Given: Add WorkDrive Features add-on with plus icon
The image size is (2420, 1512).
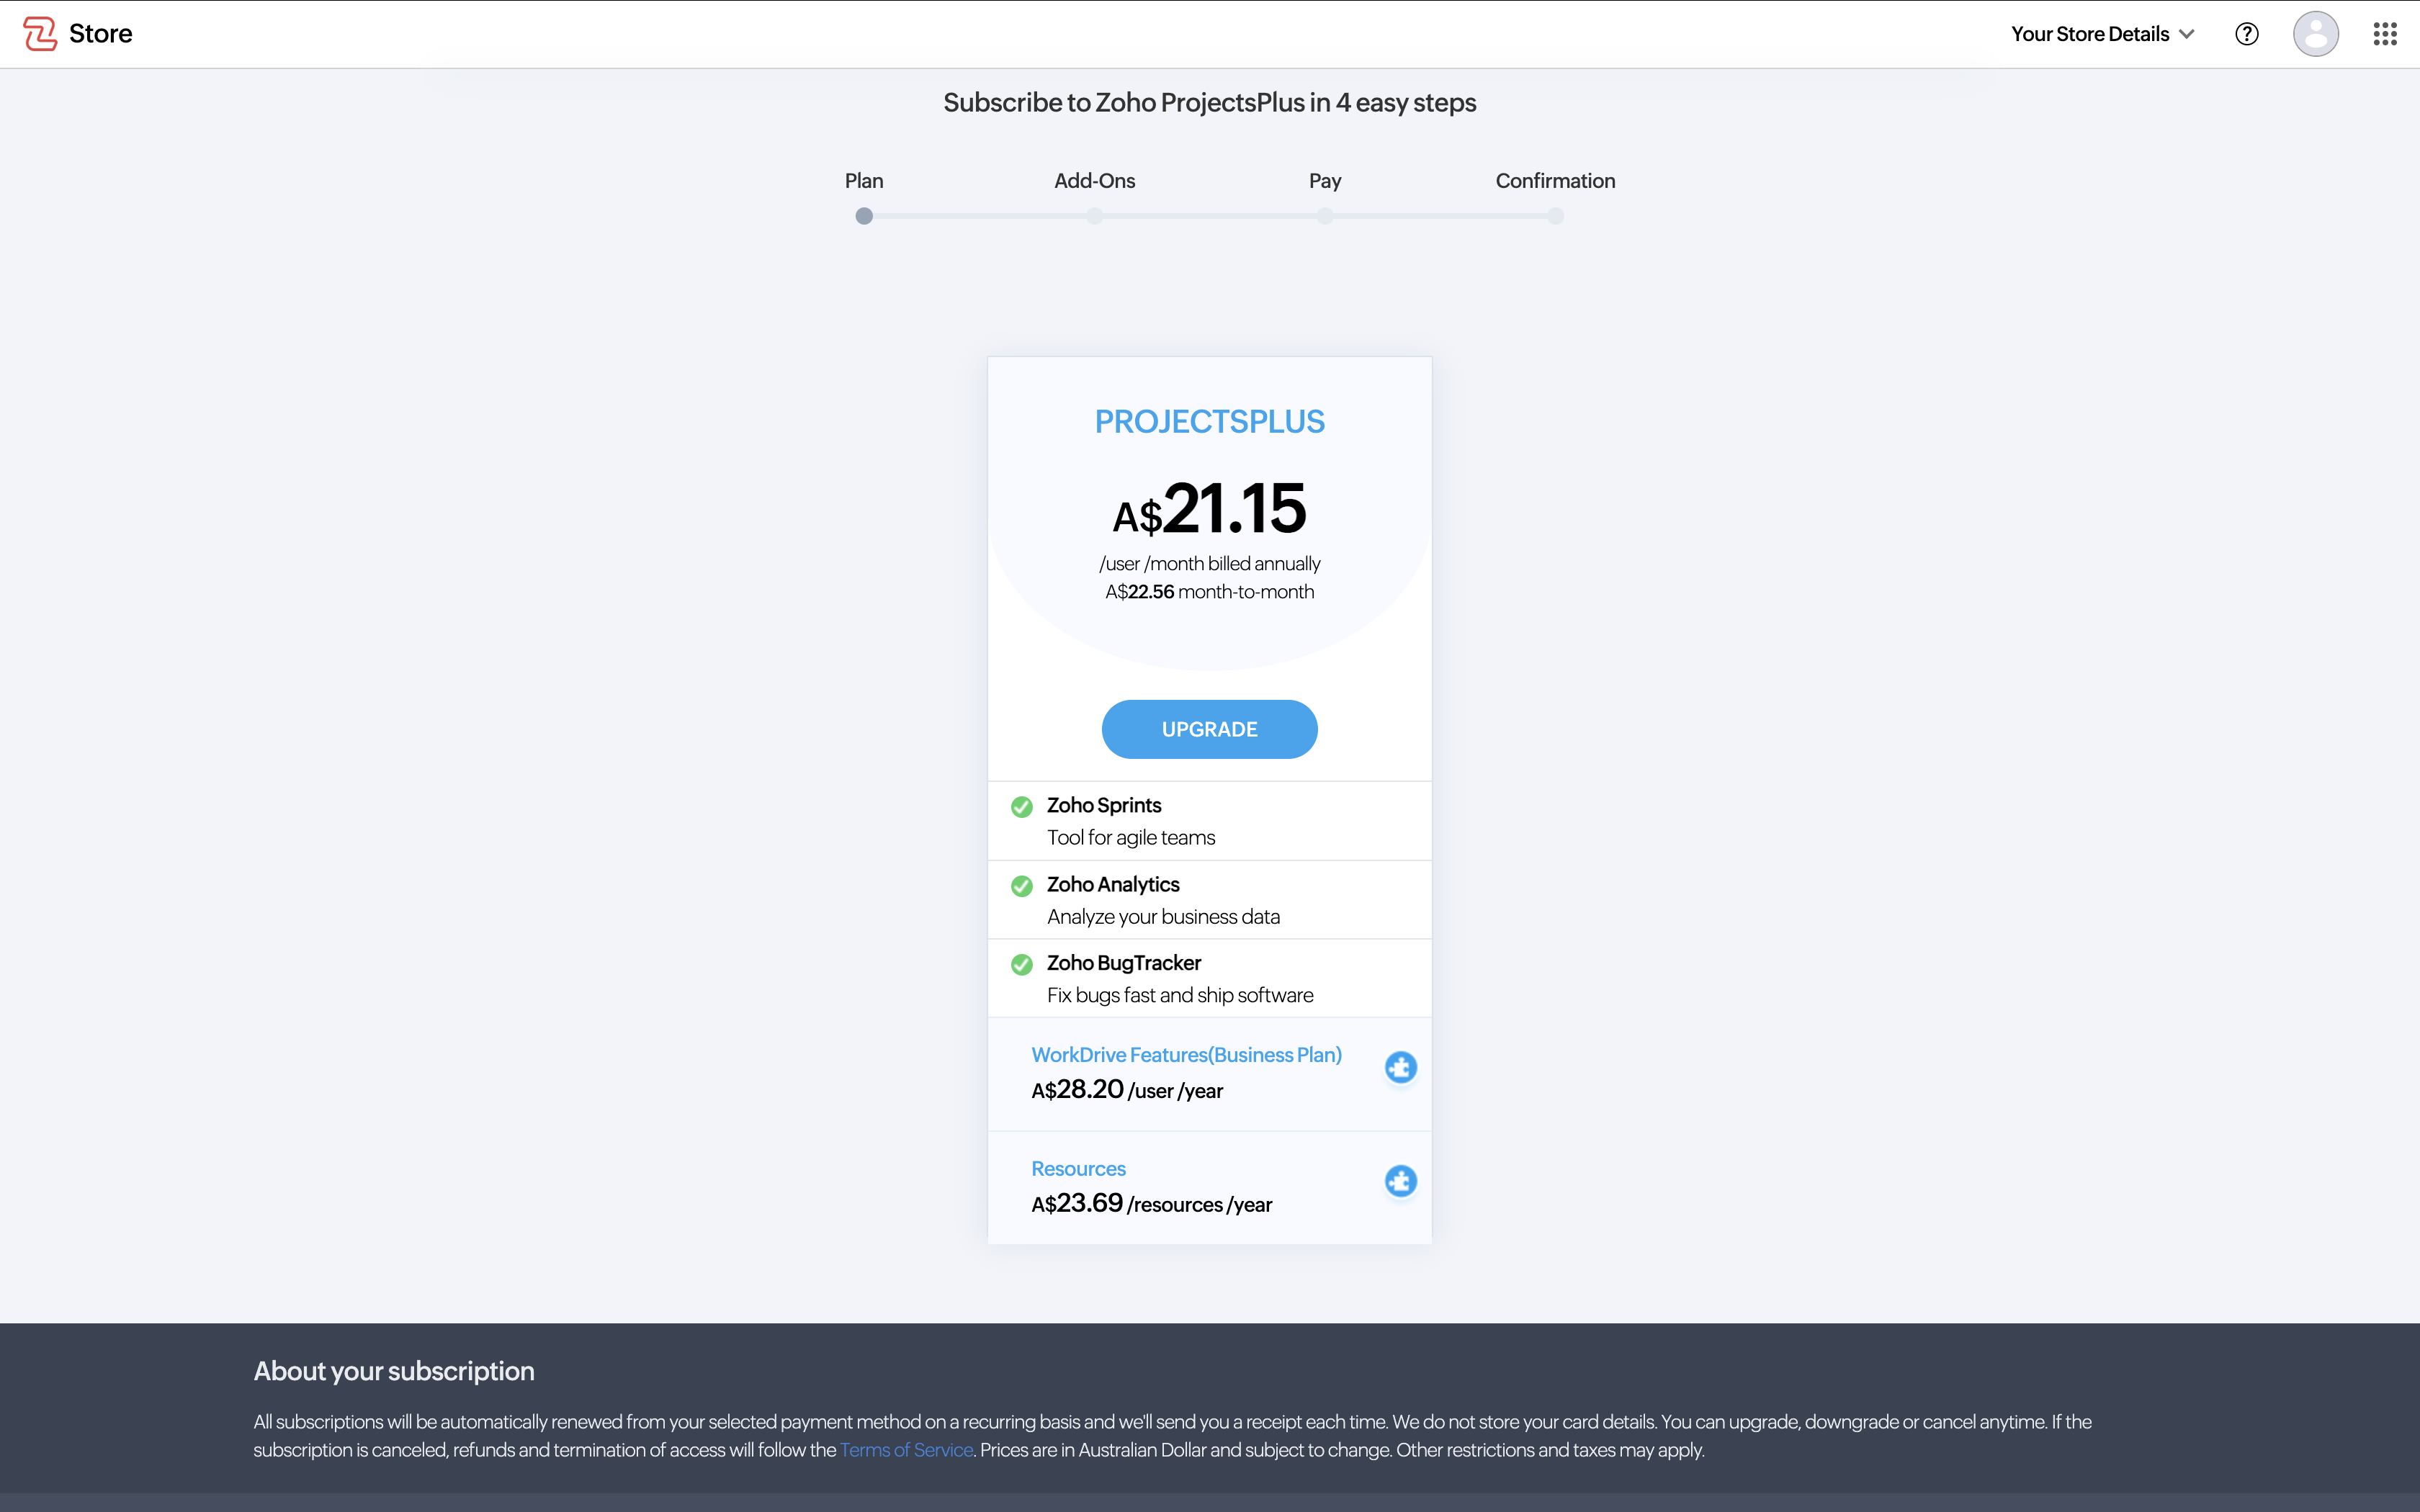Looking at the screenshot, I should pos(1400,1067).
